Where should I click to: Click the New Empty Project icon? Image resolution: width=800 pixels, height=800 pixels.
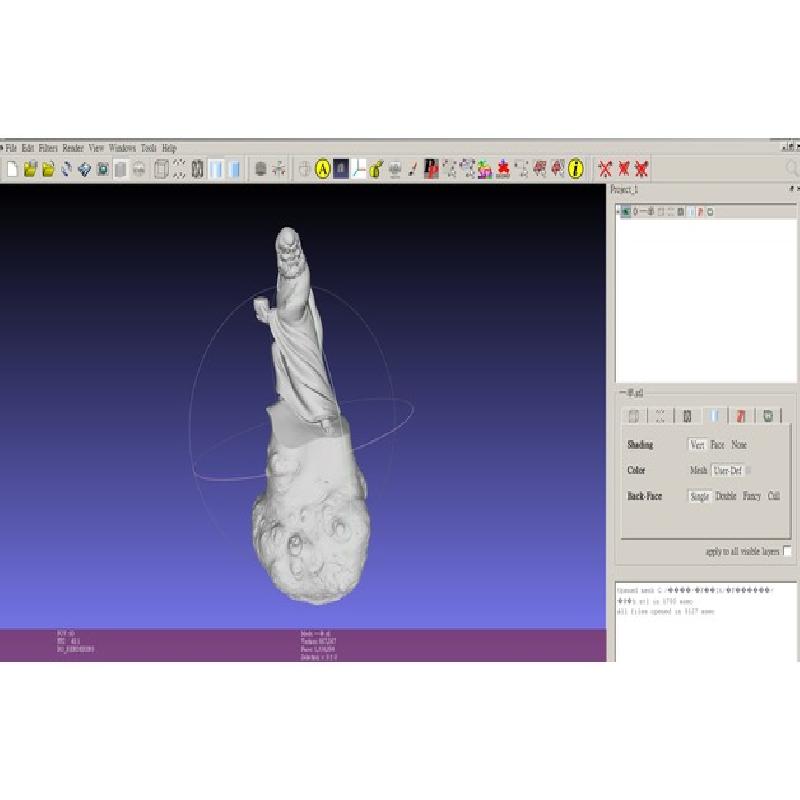tap(12, 169)
